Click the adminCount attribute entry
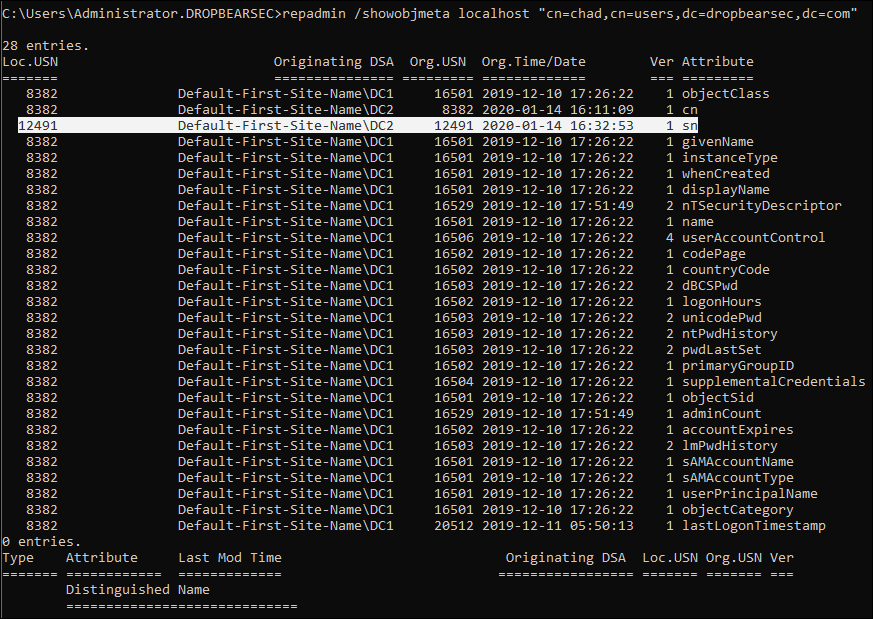This screenshot has width=873, height=619. (722, 414)
